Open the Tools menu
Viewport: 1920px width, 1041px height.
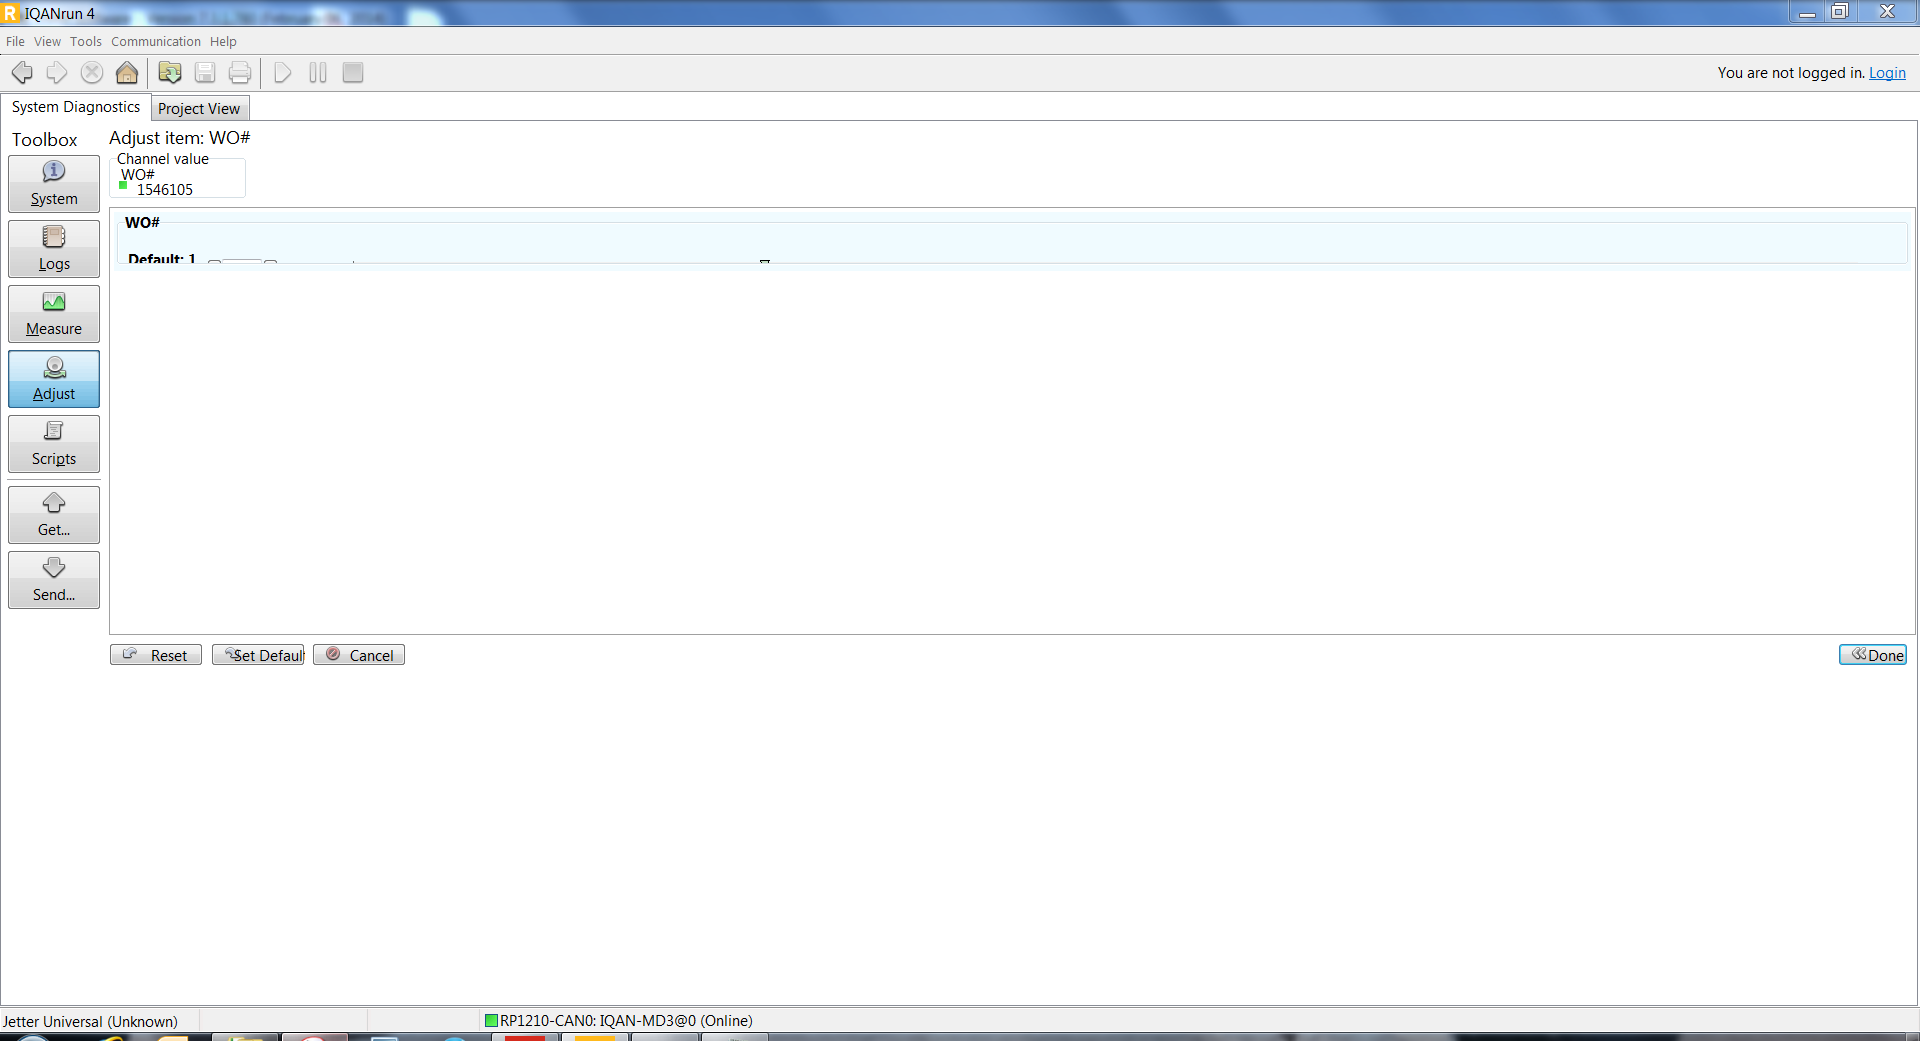point(86,41)
